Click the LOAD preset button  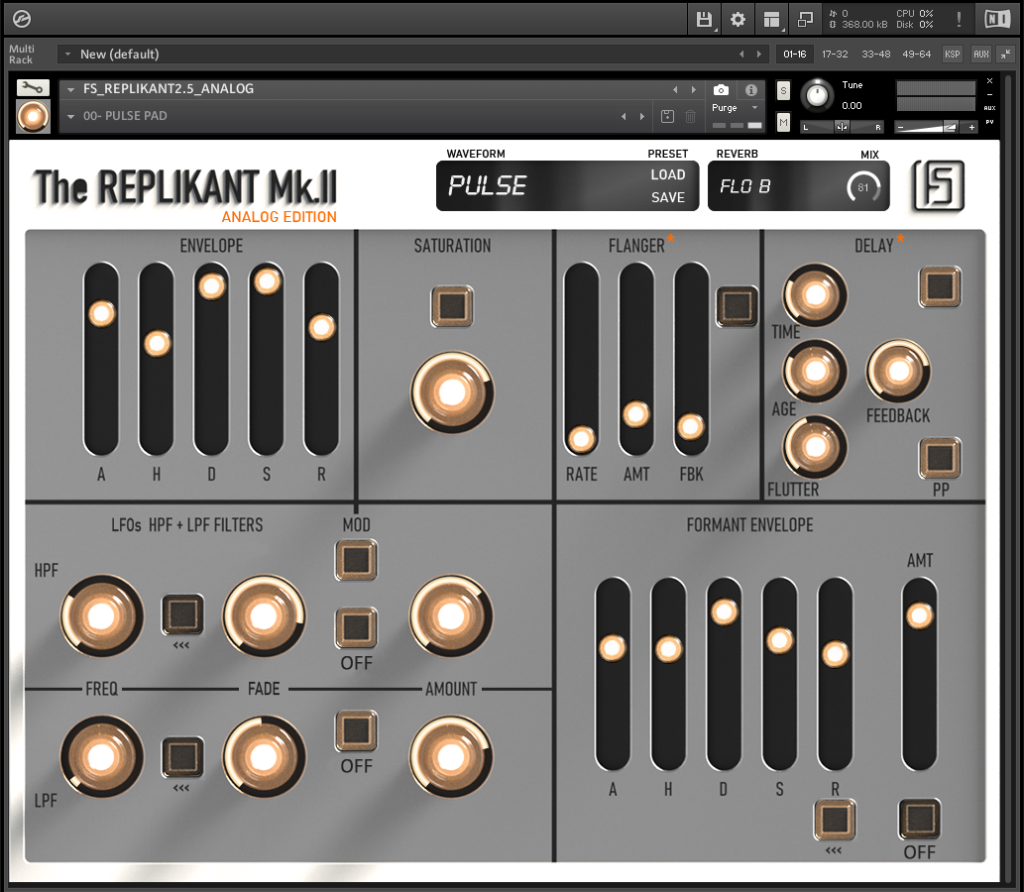(667, 175)
